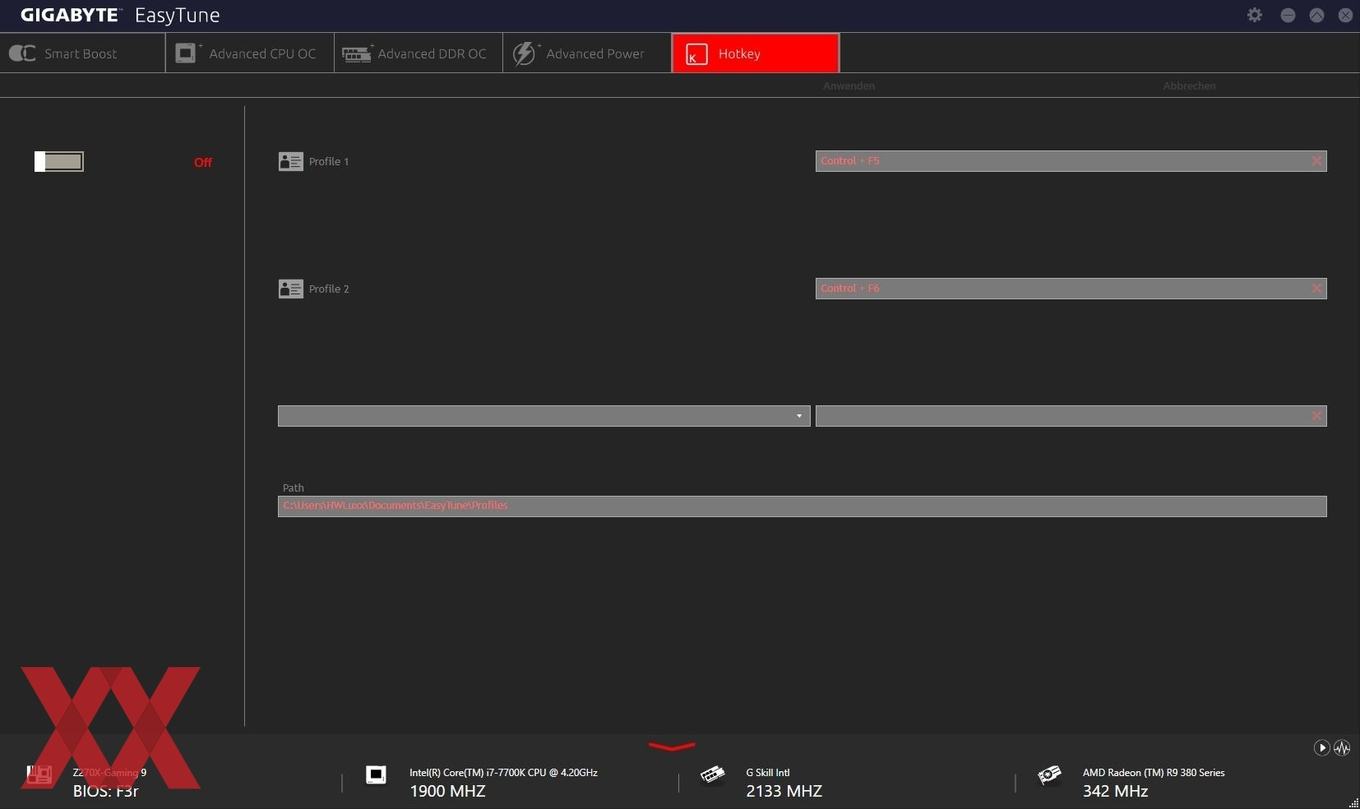Open the Smart Boost tab
Screen dimensions: 1360x809
click(83, 53)
